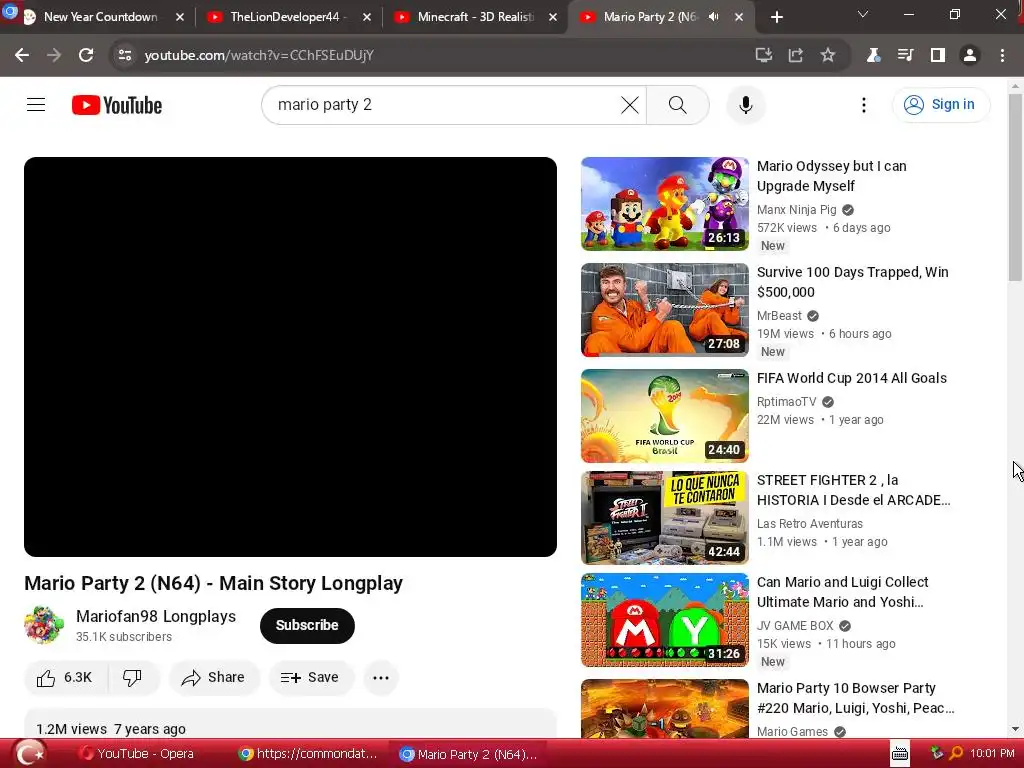This screenshot has width=1024, height=768.
Task: Go forward with the browser forward arrow
Action: click(54, 55)
